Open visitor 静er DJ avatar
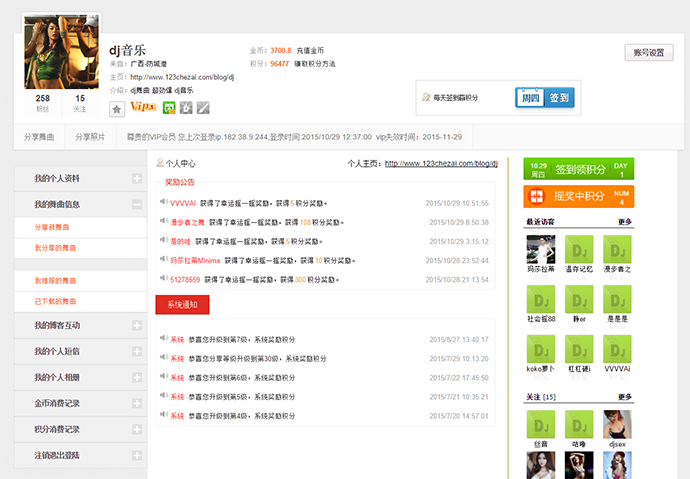 click(579, 299)
